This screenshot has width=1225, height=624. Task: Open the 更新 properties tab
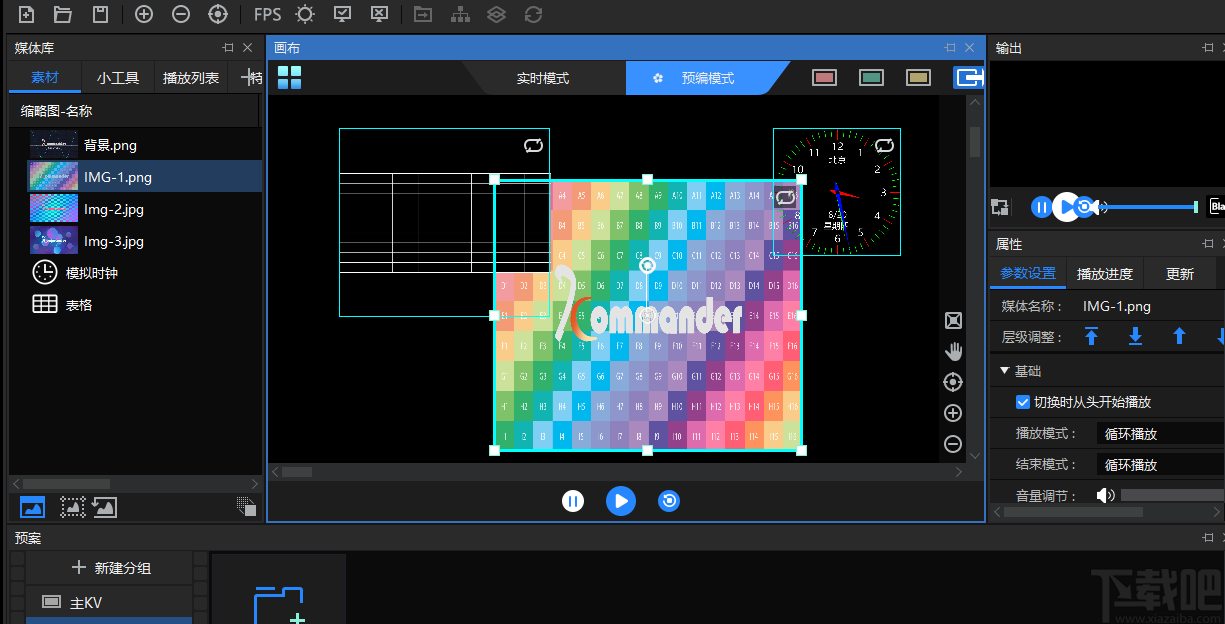pos(1180,274)
